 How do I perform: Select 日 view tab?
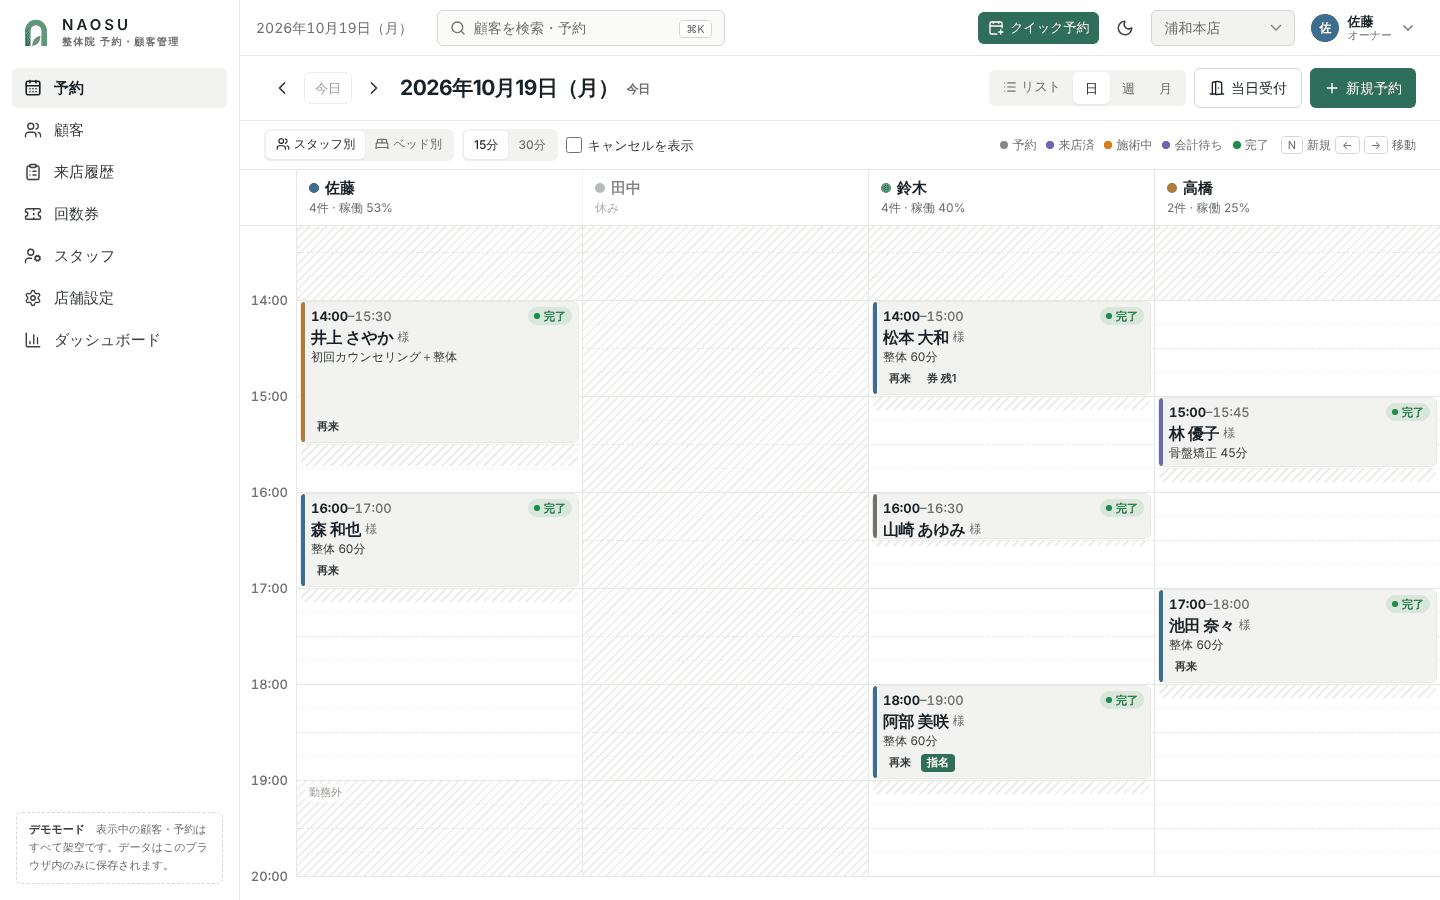pyautogui.click(x=1091, y=88)
